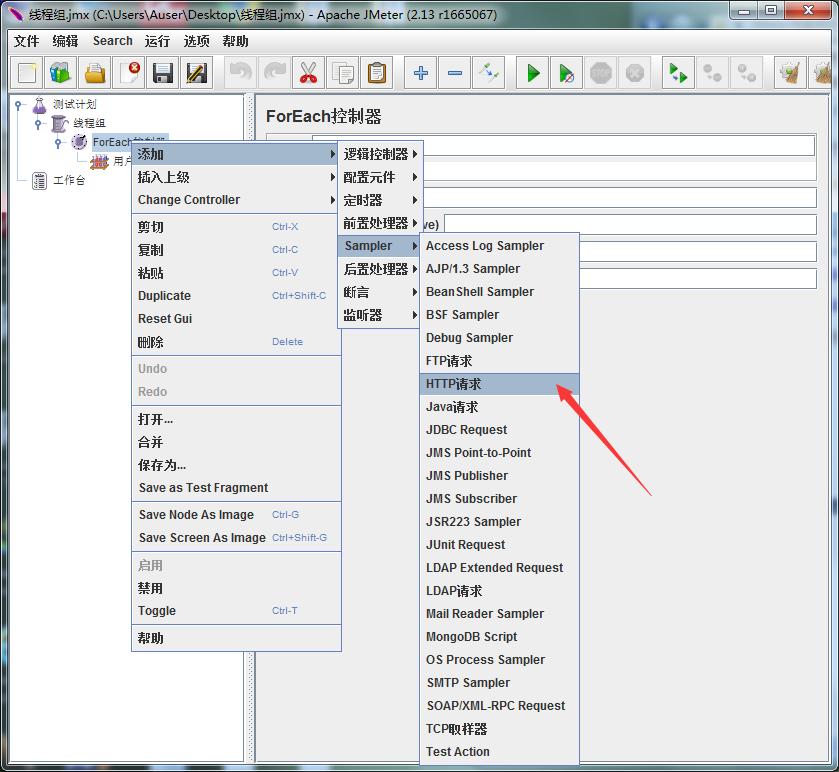Click the Toggle element arrows icon
Image resolution: width=839 pixels, height=772 pixels.
coord(489,73)
